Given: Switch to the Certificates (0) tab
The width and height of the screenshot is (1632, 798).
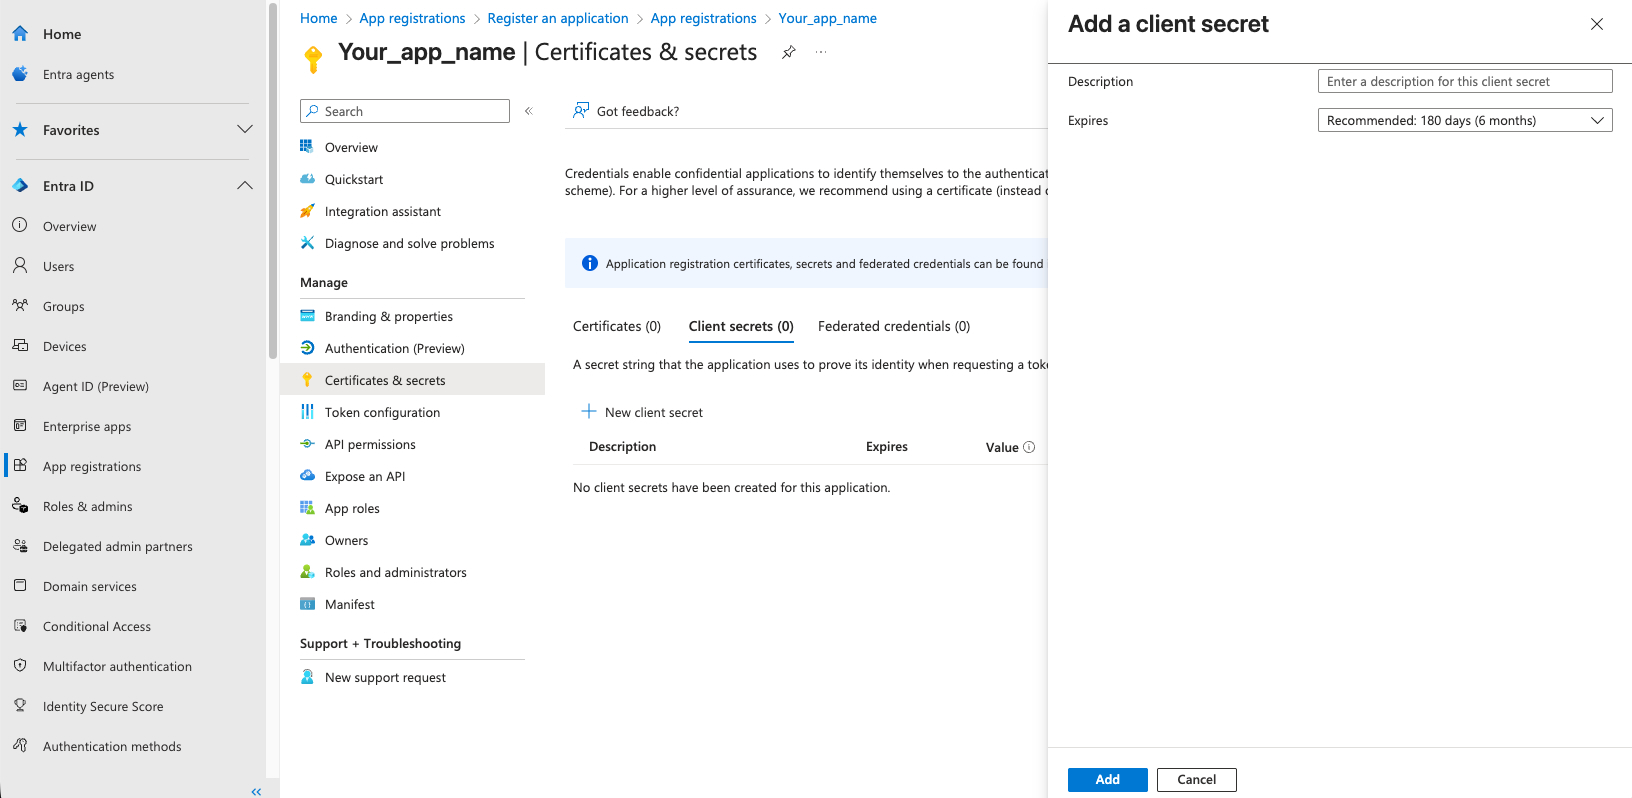Looking at the screenshot, I should tap(617, 326).
